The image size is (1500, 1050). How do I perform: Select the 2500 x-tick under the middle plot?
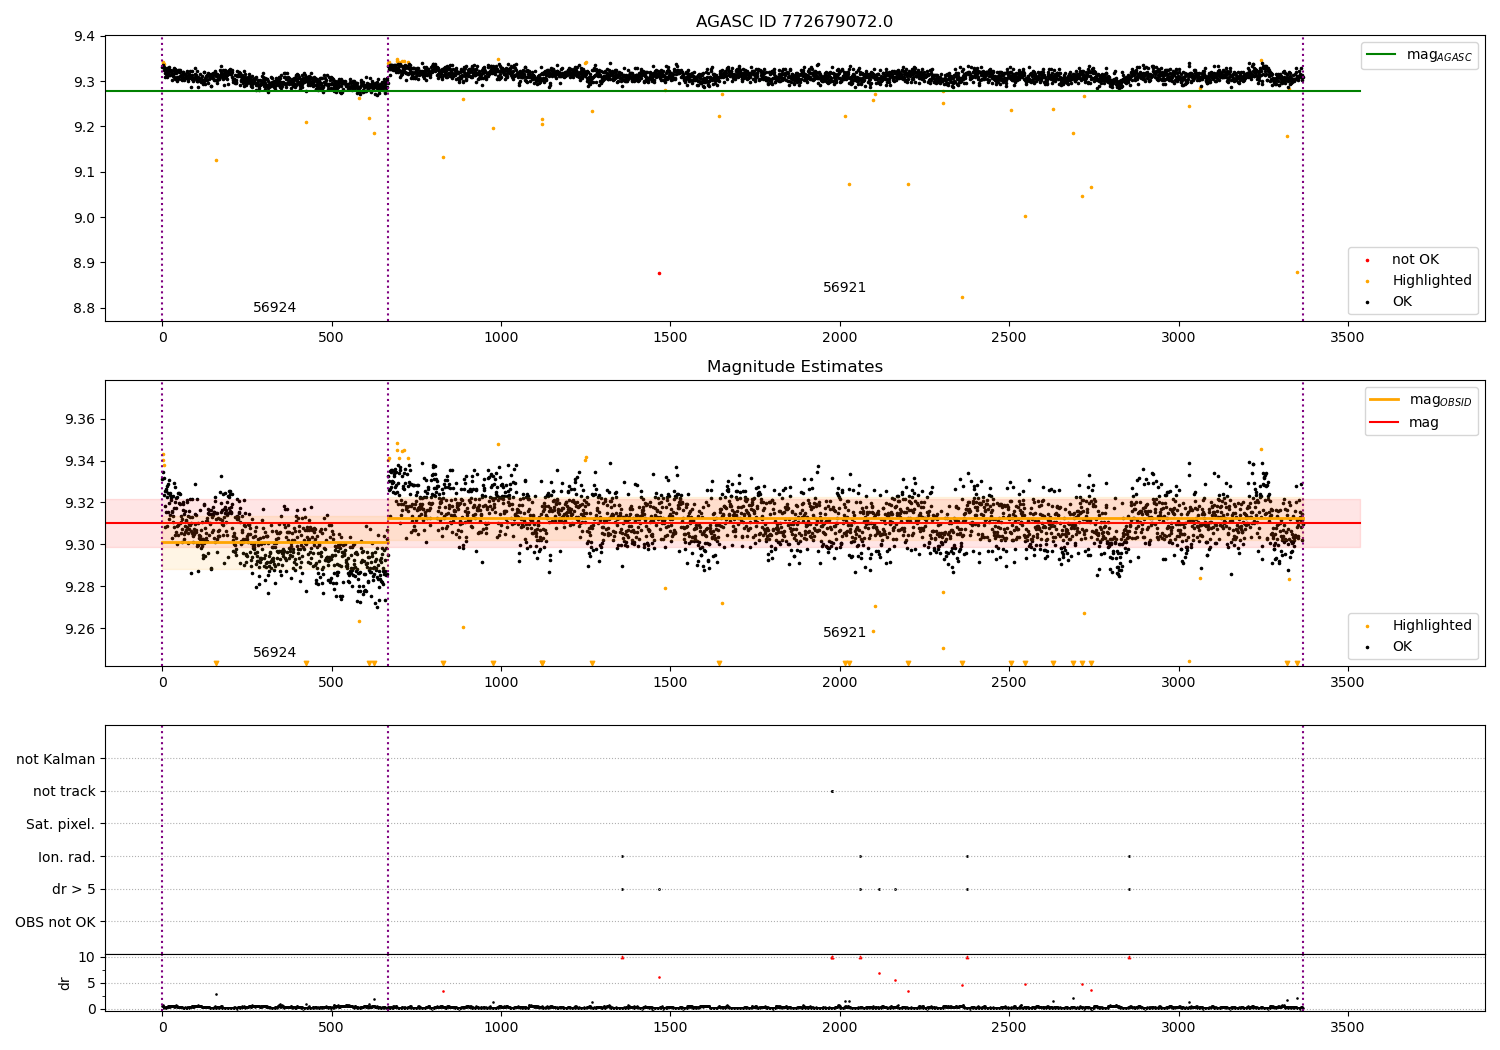(x=1009, y=683)
